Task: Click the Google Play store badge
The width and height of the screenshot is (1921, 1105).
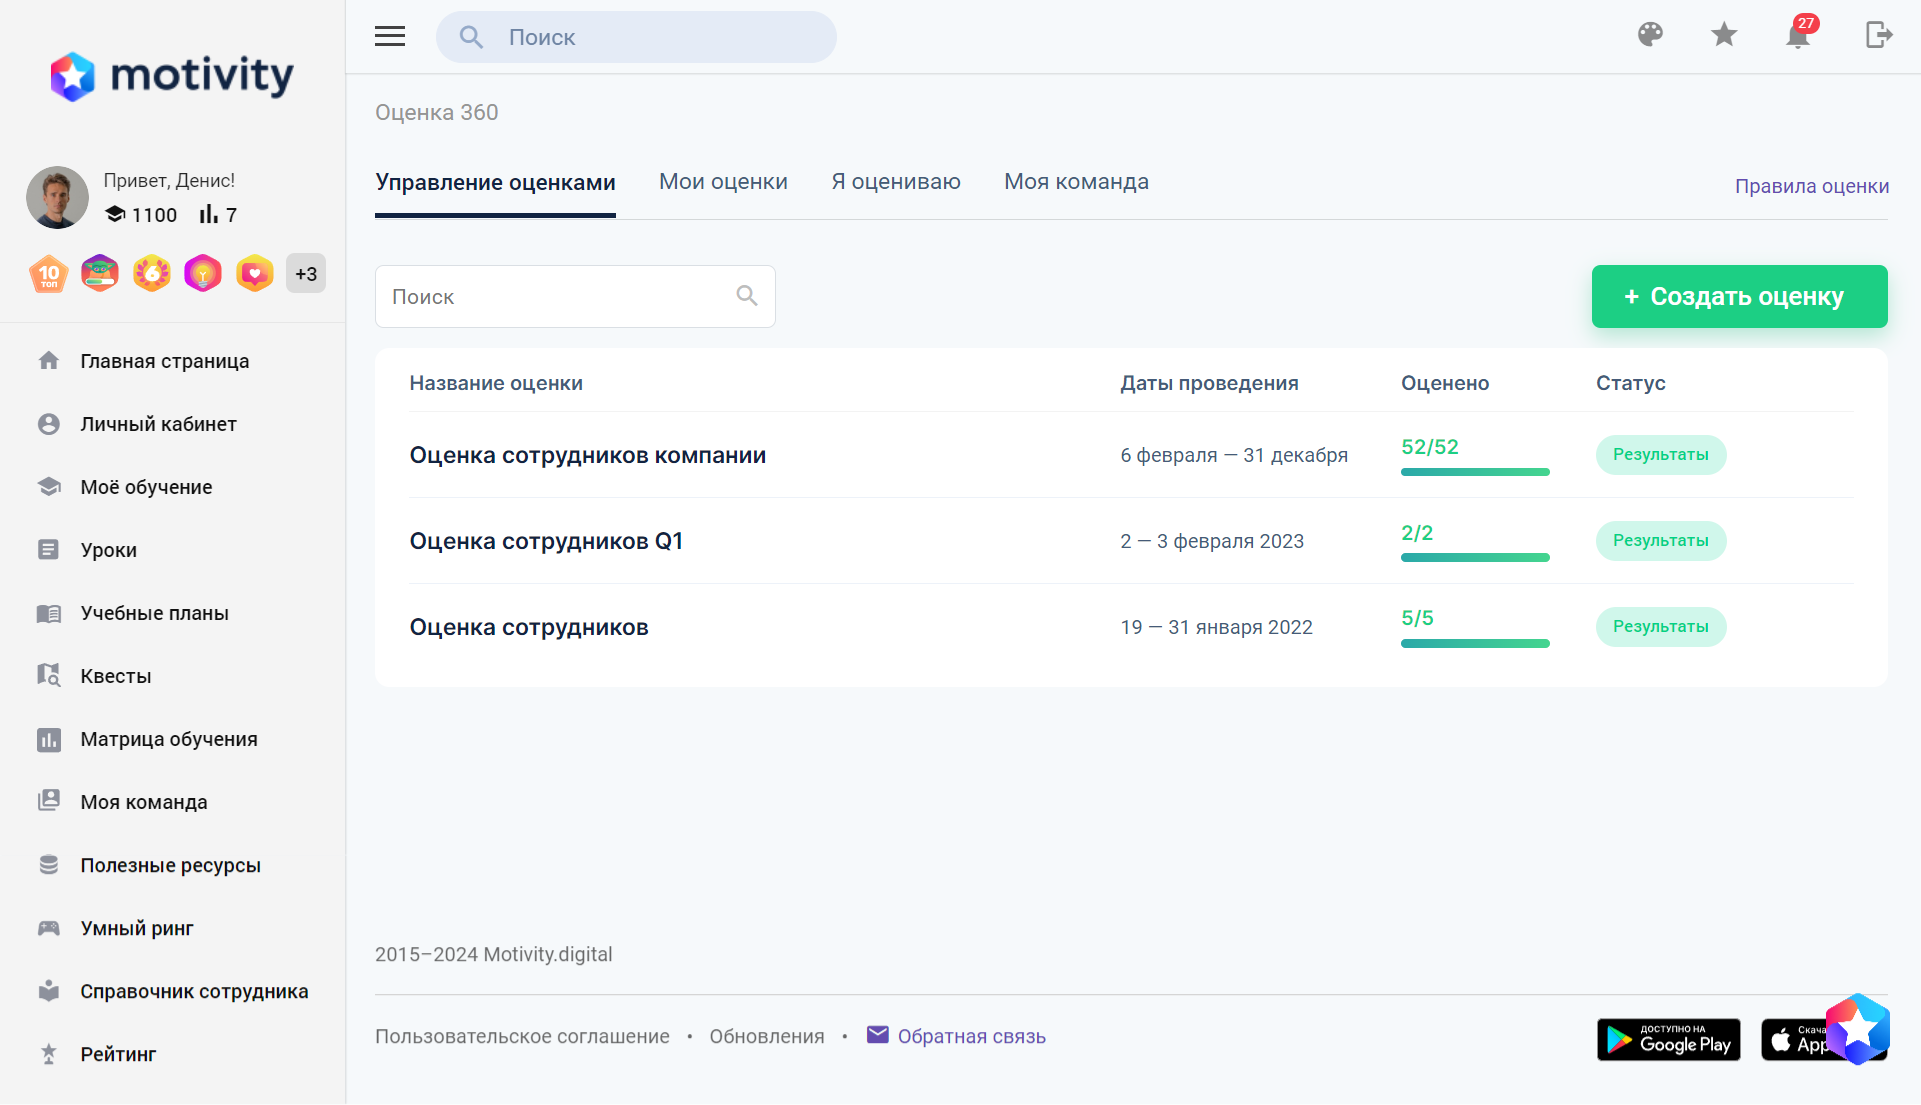Action: coord(1668,1040)
